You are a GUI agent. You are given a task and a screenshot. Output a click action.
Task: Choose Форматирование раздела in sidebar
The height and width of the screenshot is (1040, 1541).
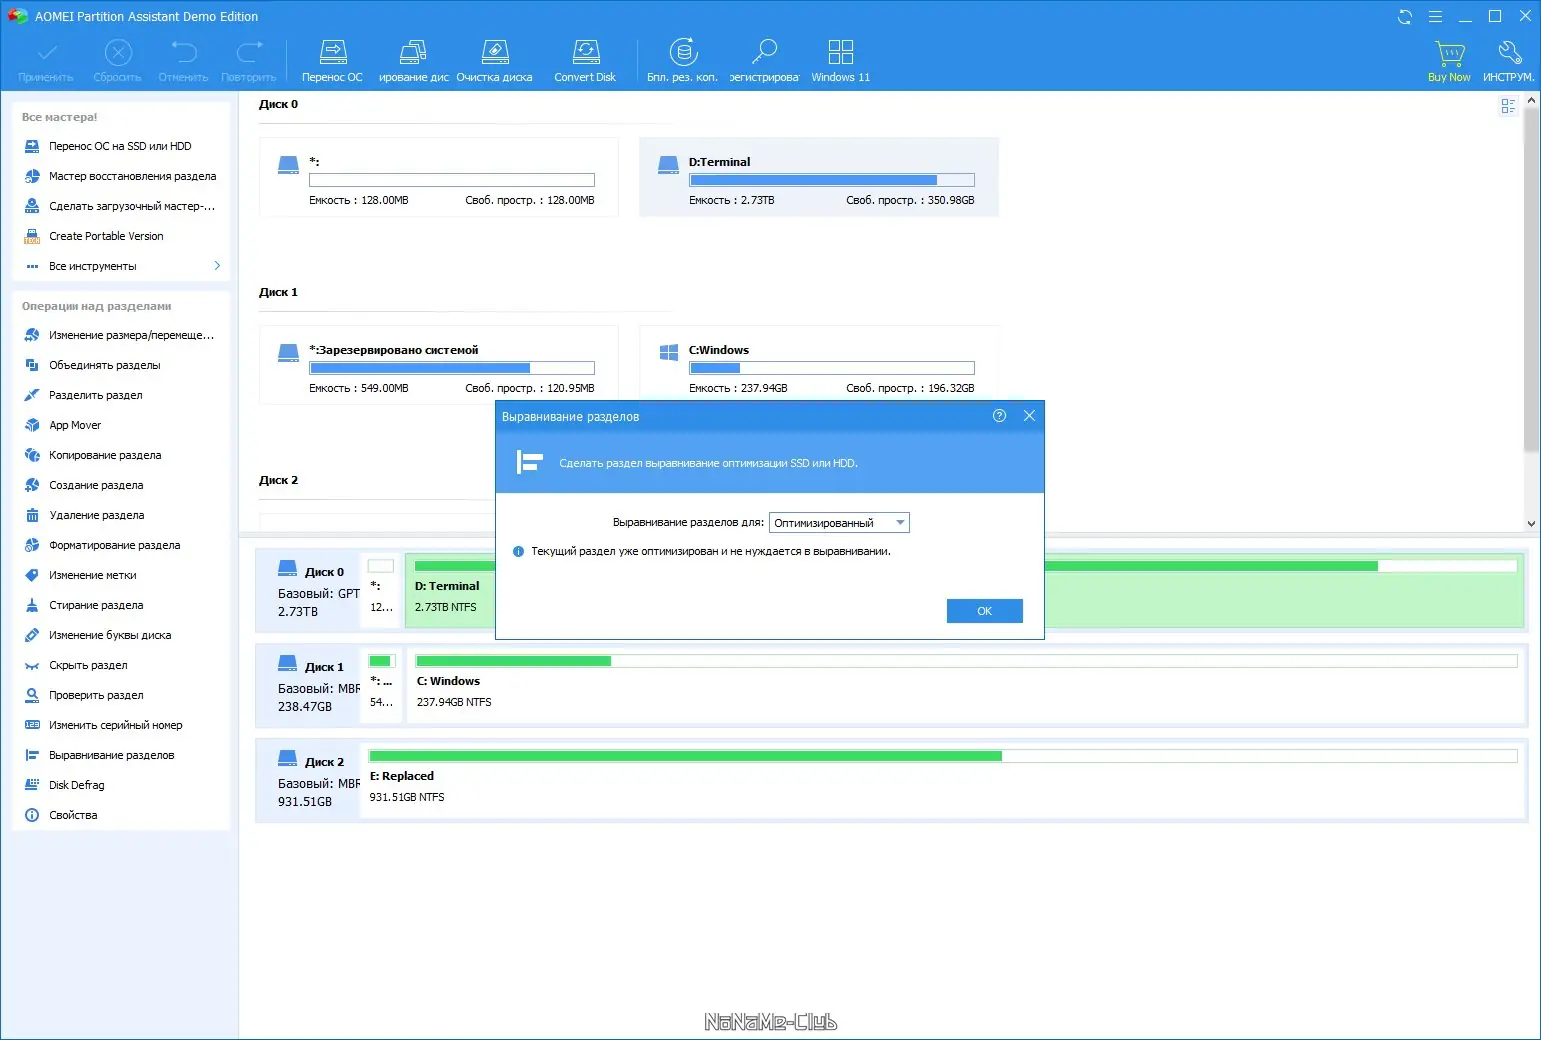click(x=120, y=545)
